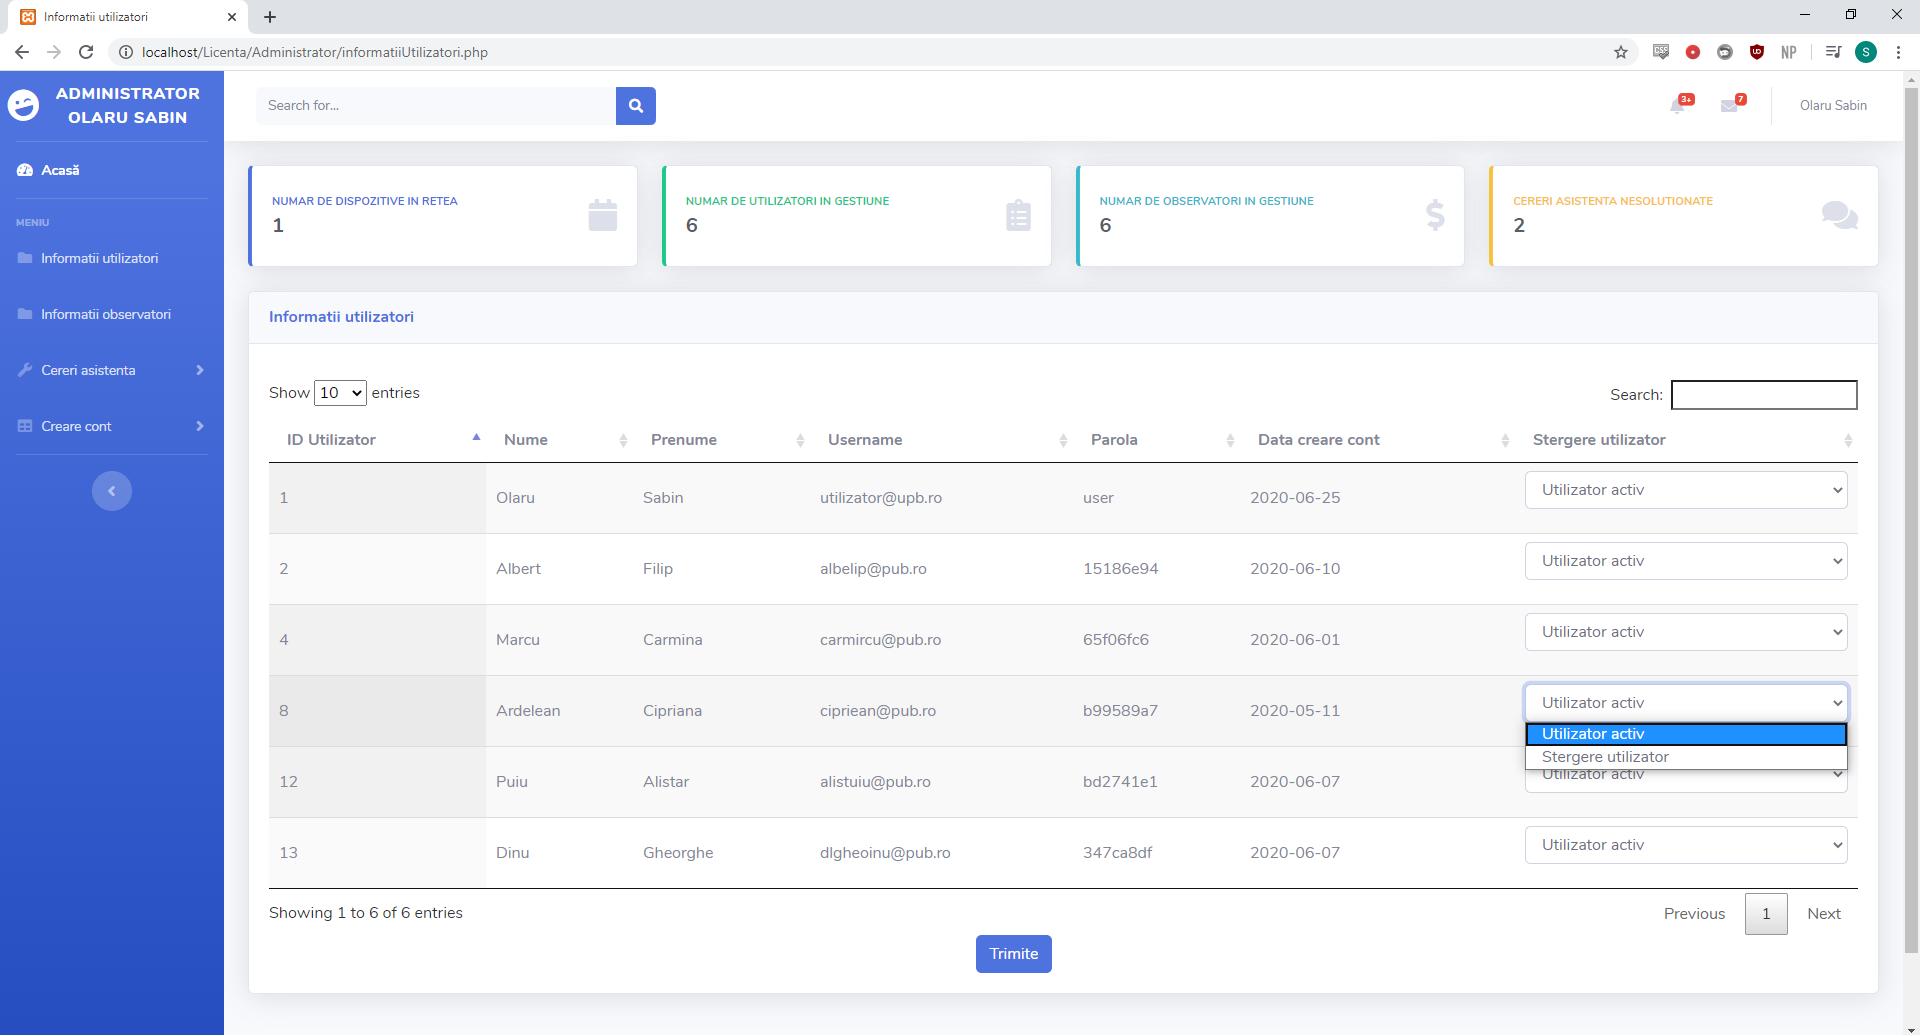
Task: Open the messages envelope icon
Action: coord(1729,106)
